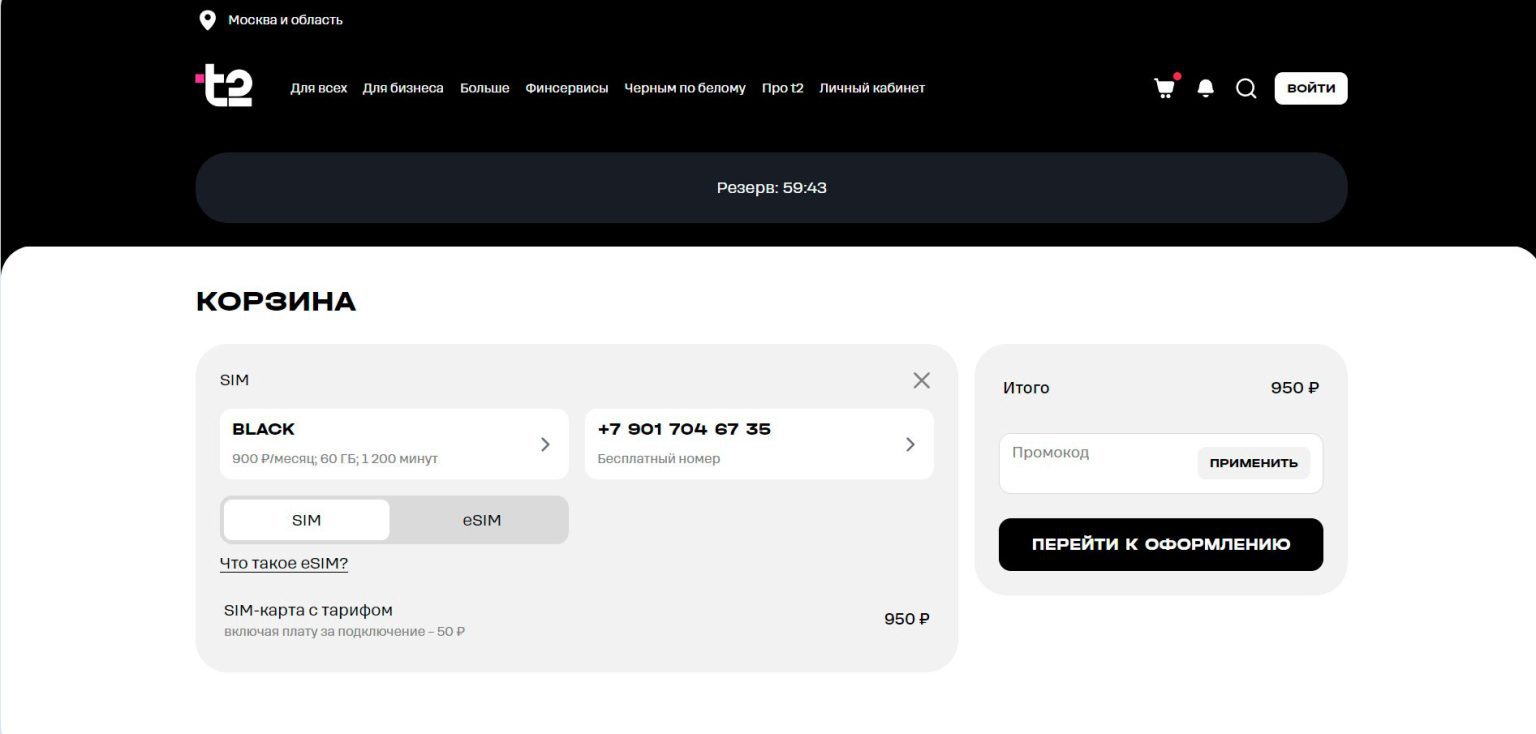Expand phone number selection chevron
1536x734 pixels.
tap(910, 444)
